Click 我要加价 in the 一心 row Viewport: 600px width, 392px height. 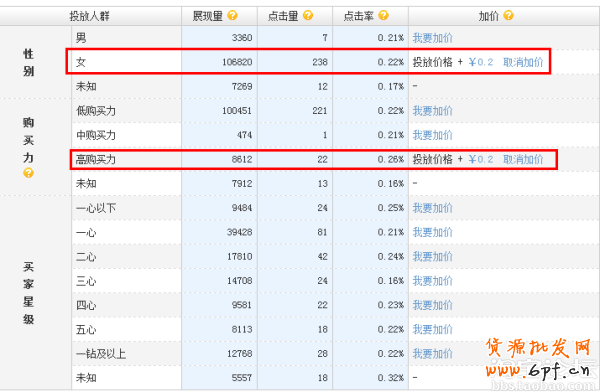tap(432, 232)
